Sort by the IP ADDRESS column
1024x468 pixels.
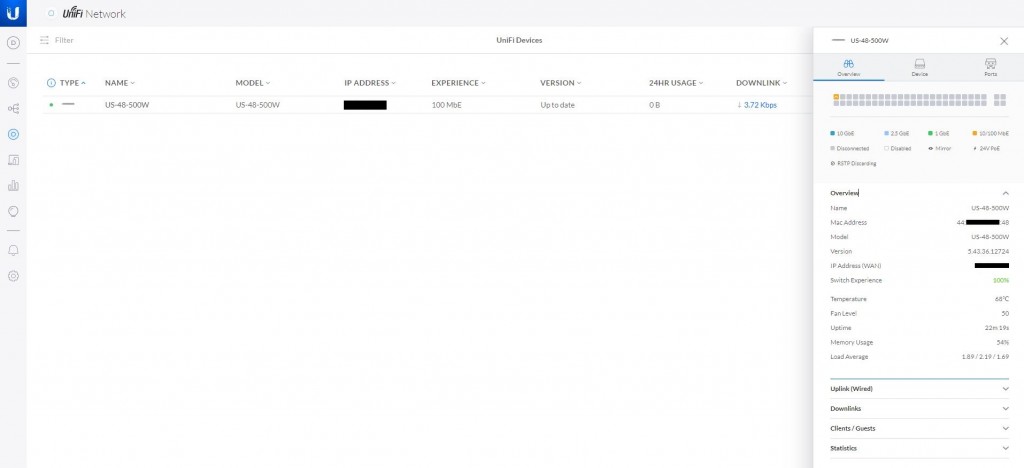click(370, 83)
